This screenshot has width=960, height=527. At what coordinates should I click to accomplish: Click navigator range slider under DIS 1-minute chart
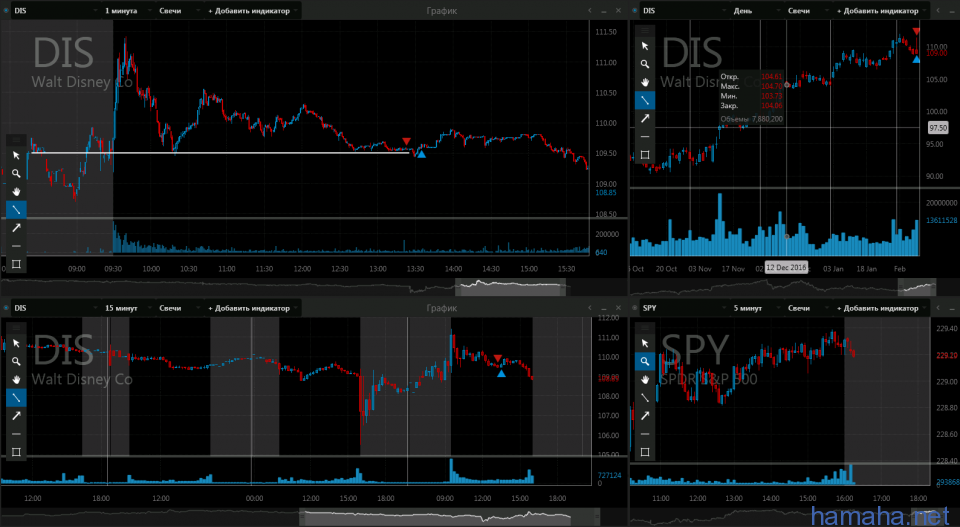[510, 286]
